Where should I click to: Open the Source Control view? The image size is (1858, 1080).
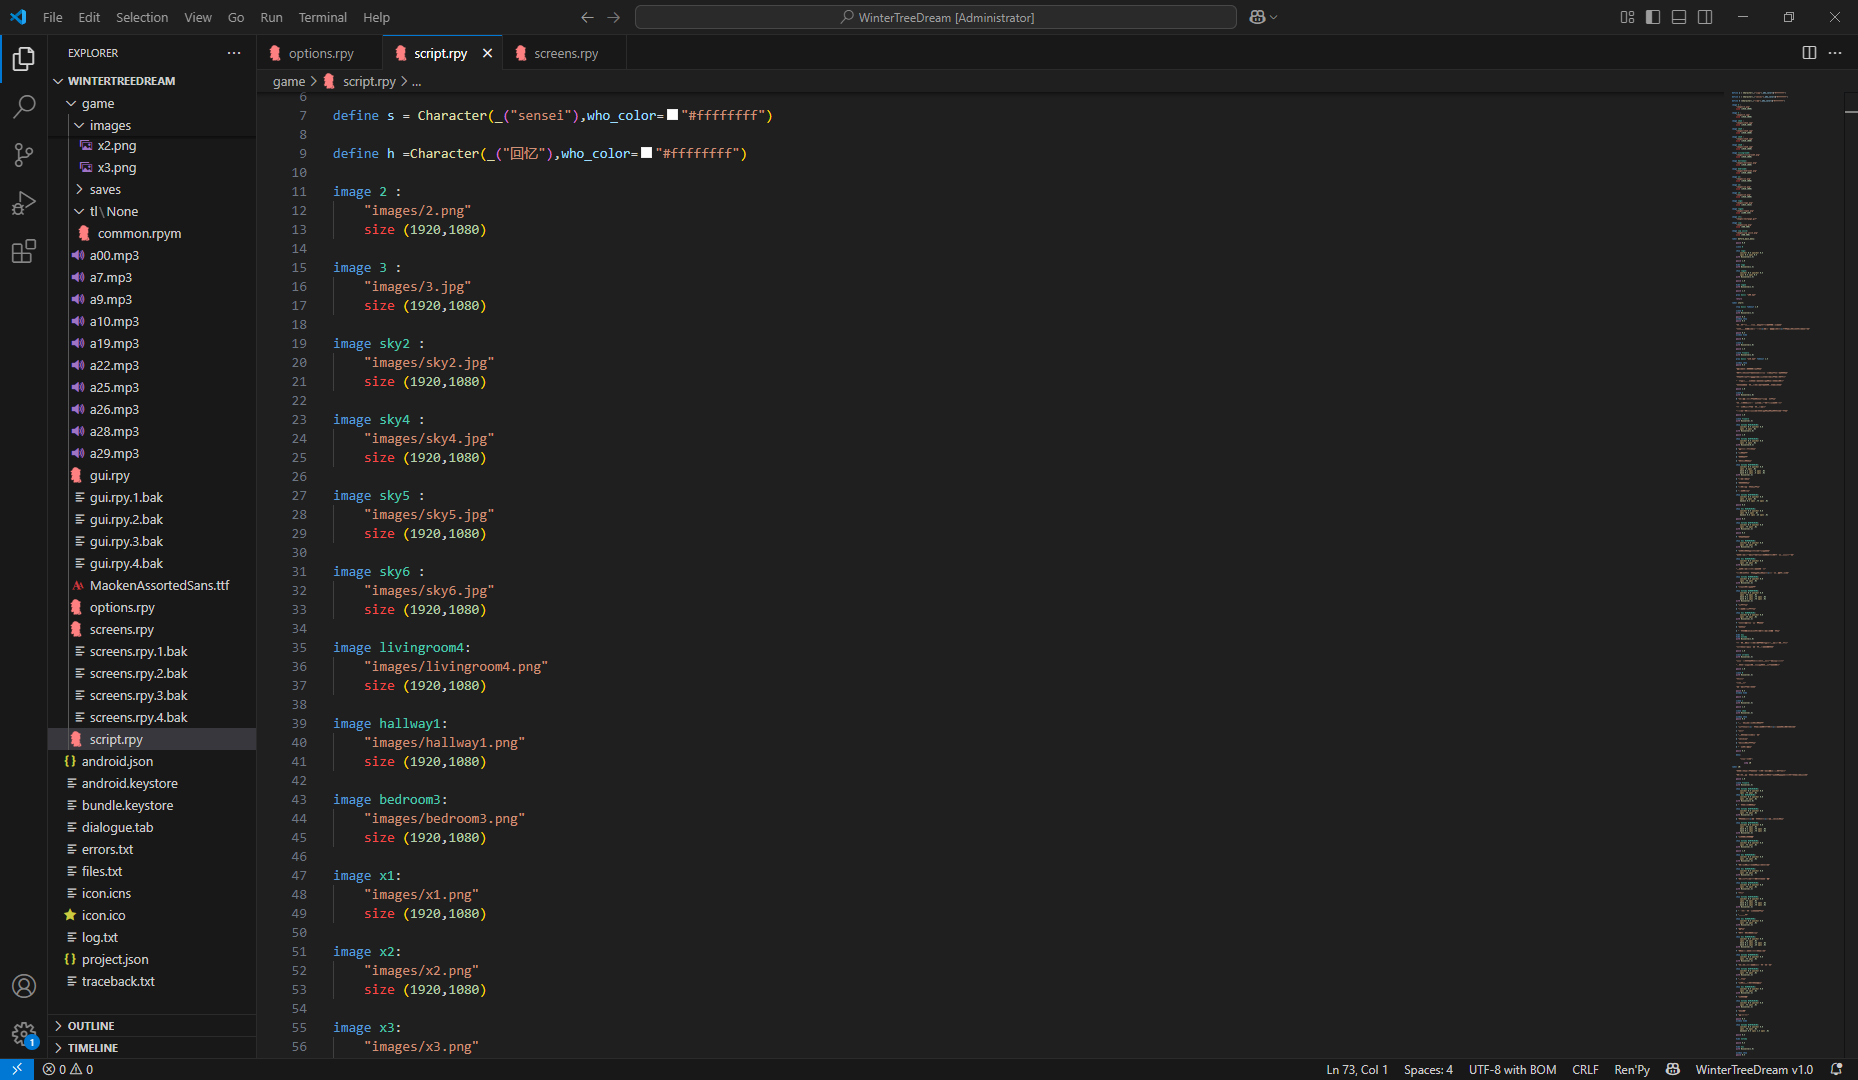24,154
